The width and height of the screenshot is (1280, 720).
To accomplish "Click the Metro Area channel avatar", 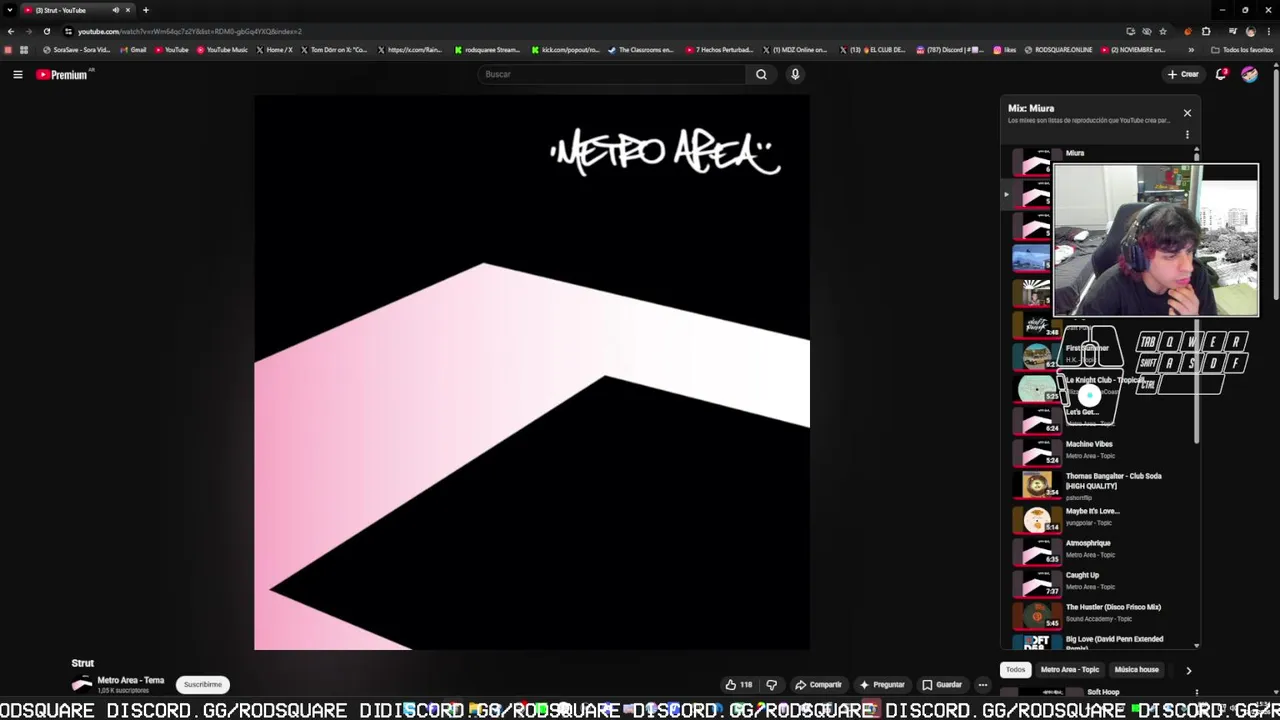I will (x=82, y=685).
